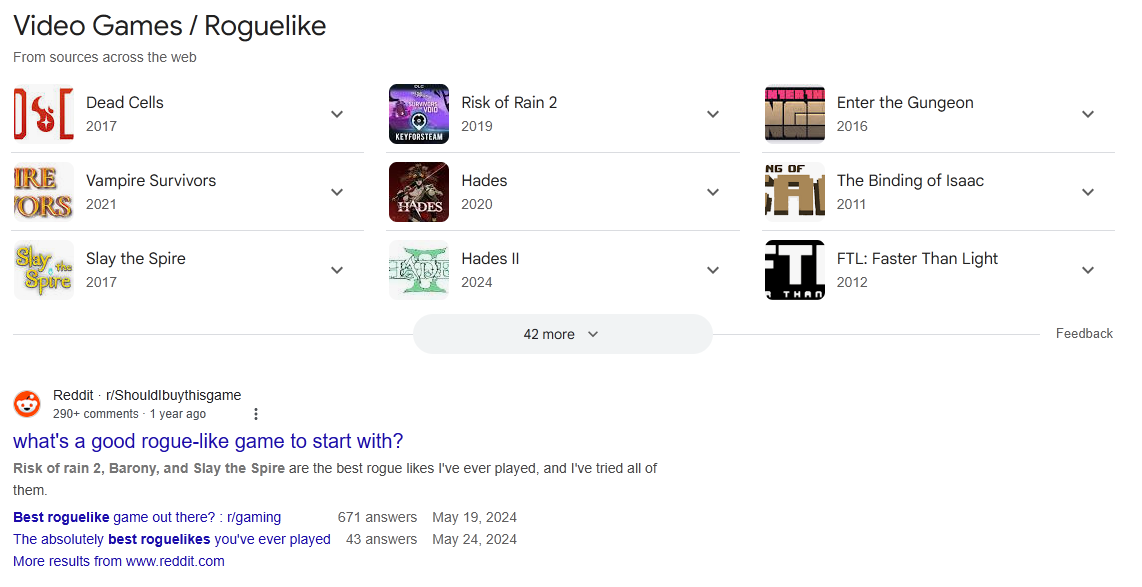
Task: Click the Enter the Gungeon cover image
Action: 795,114
